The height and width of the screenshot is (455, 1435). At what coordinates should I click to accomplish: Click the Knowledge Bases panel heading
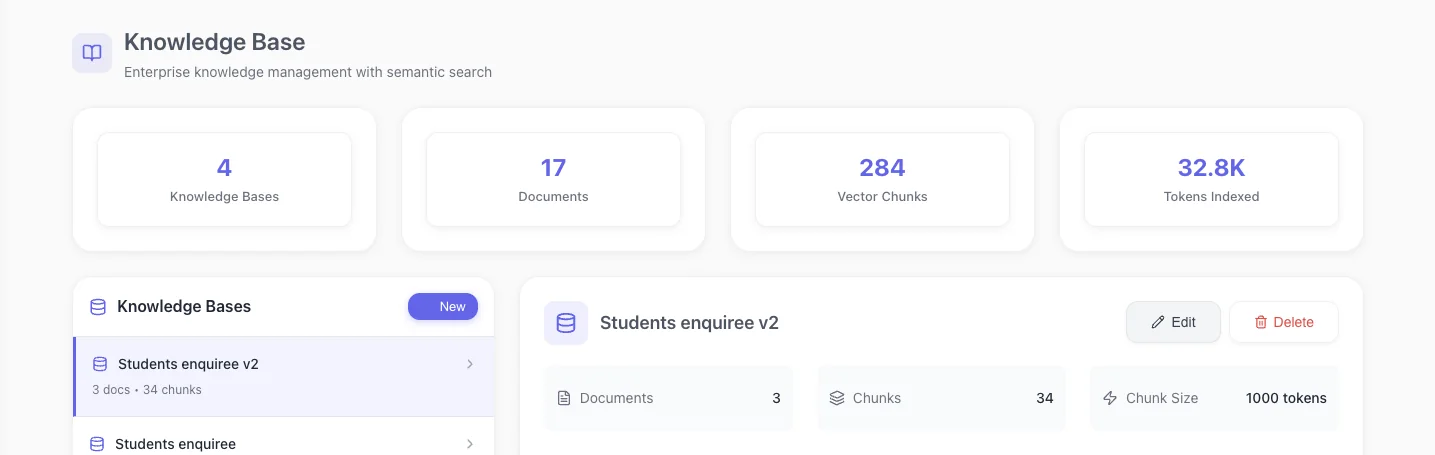pyautogui.click(x=184, y=307)
